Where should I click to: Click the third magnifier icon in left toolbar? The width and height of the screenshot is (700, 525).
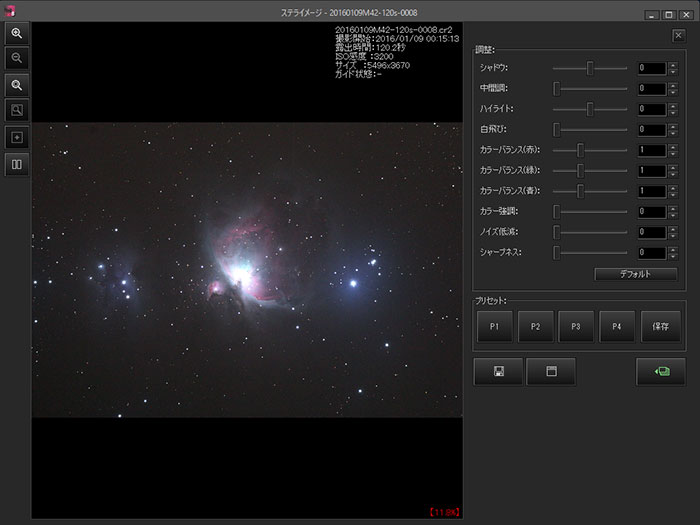(17, 85)
